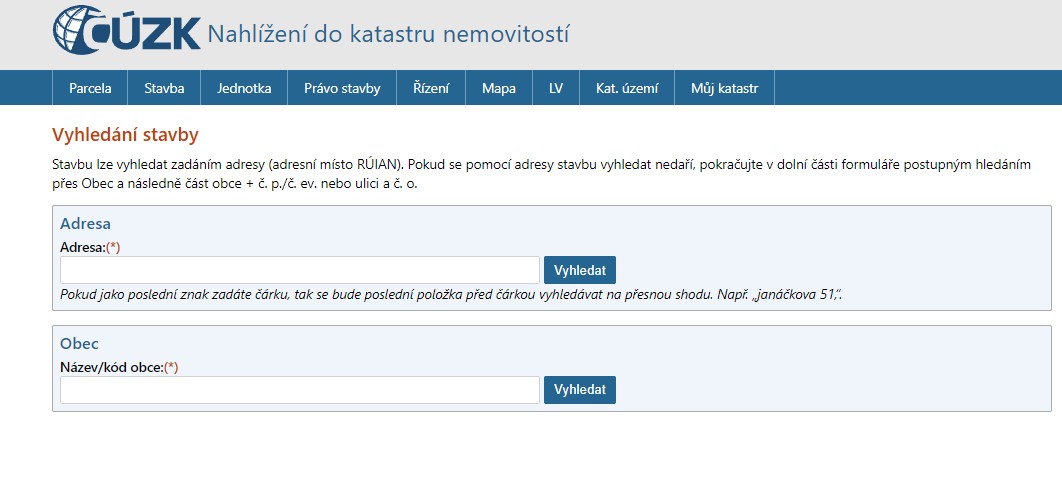The width and height of the screenshot is (1062, 491).
Task: Open the Kat. území menu item
Action: click(627, 88)
